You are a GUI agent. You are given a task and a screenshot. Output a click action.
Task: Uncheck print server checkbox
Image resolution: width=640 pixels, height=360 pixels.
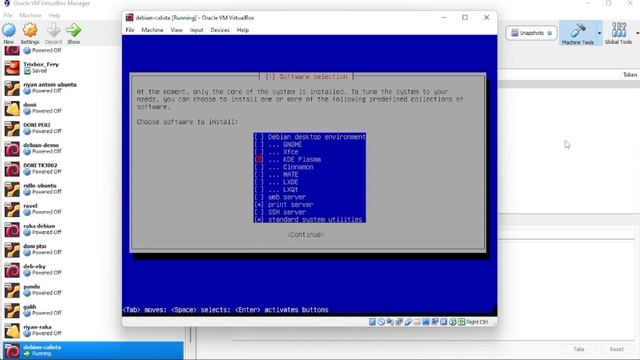tap(259, 205)
